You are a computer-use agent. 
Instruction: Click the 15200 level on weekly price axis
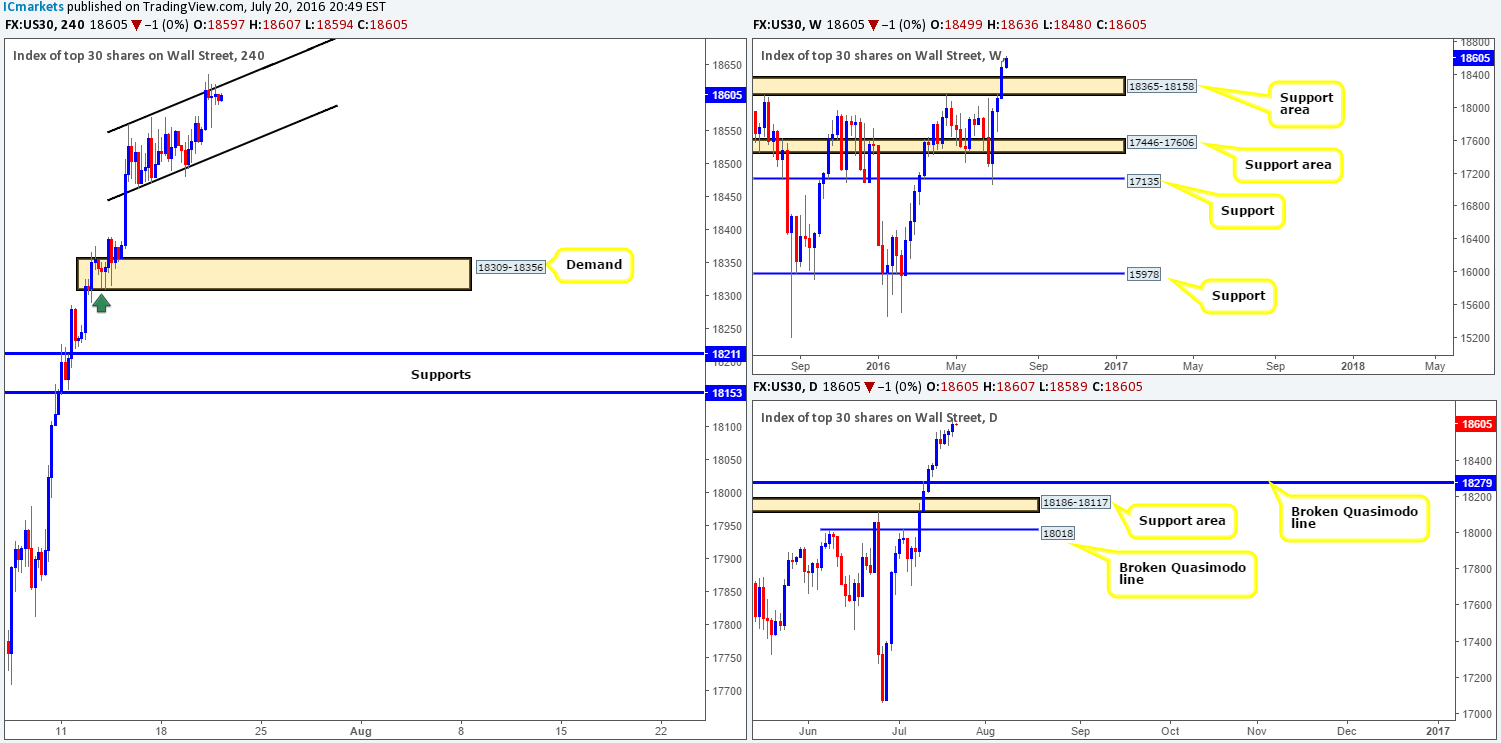(1473, 337)
